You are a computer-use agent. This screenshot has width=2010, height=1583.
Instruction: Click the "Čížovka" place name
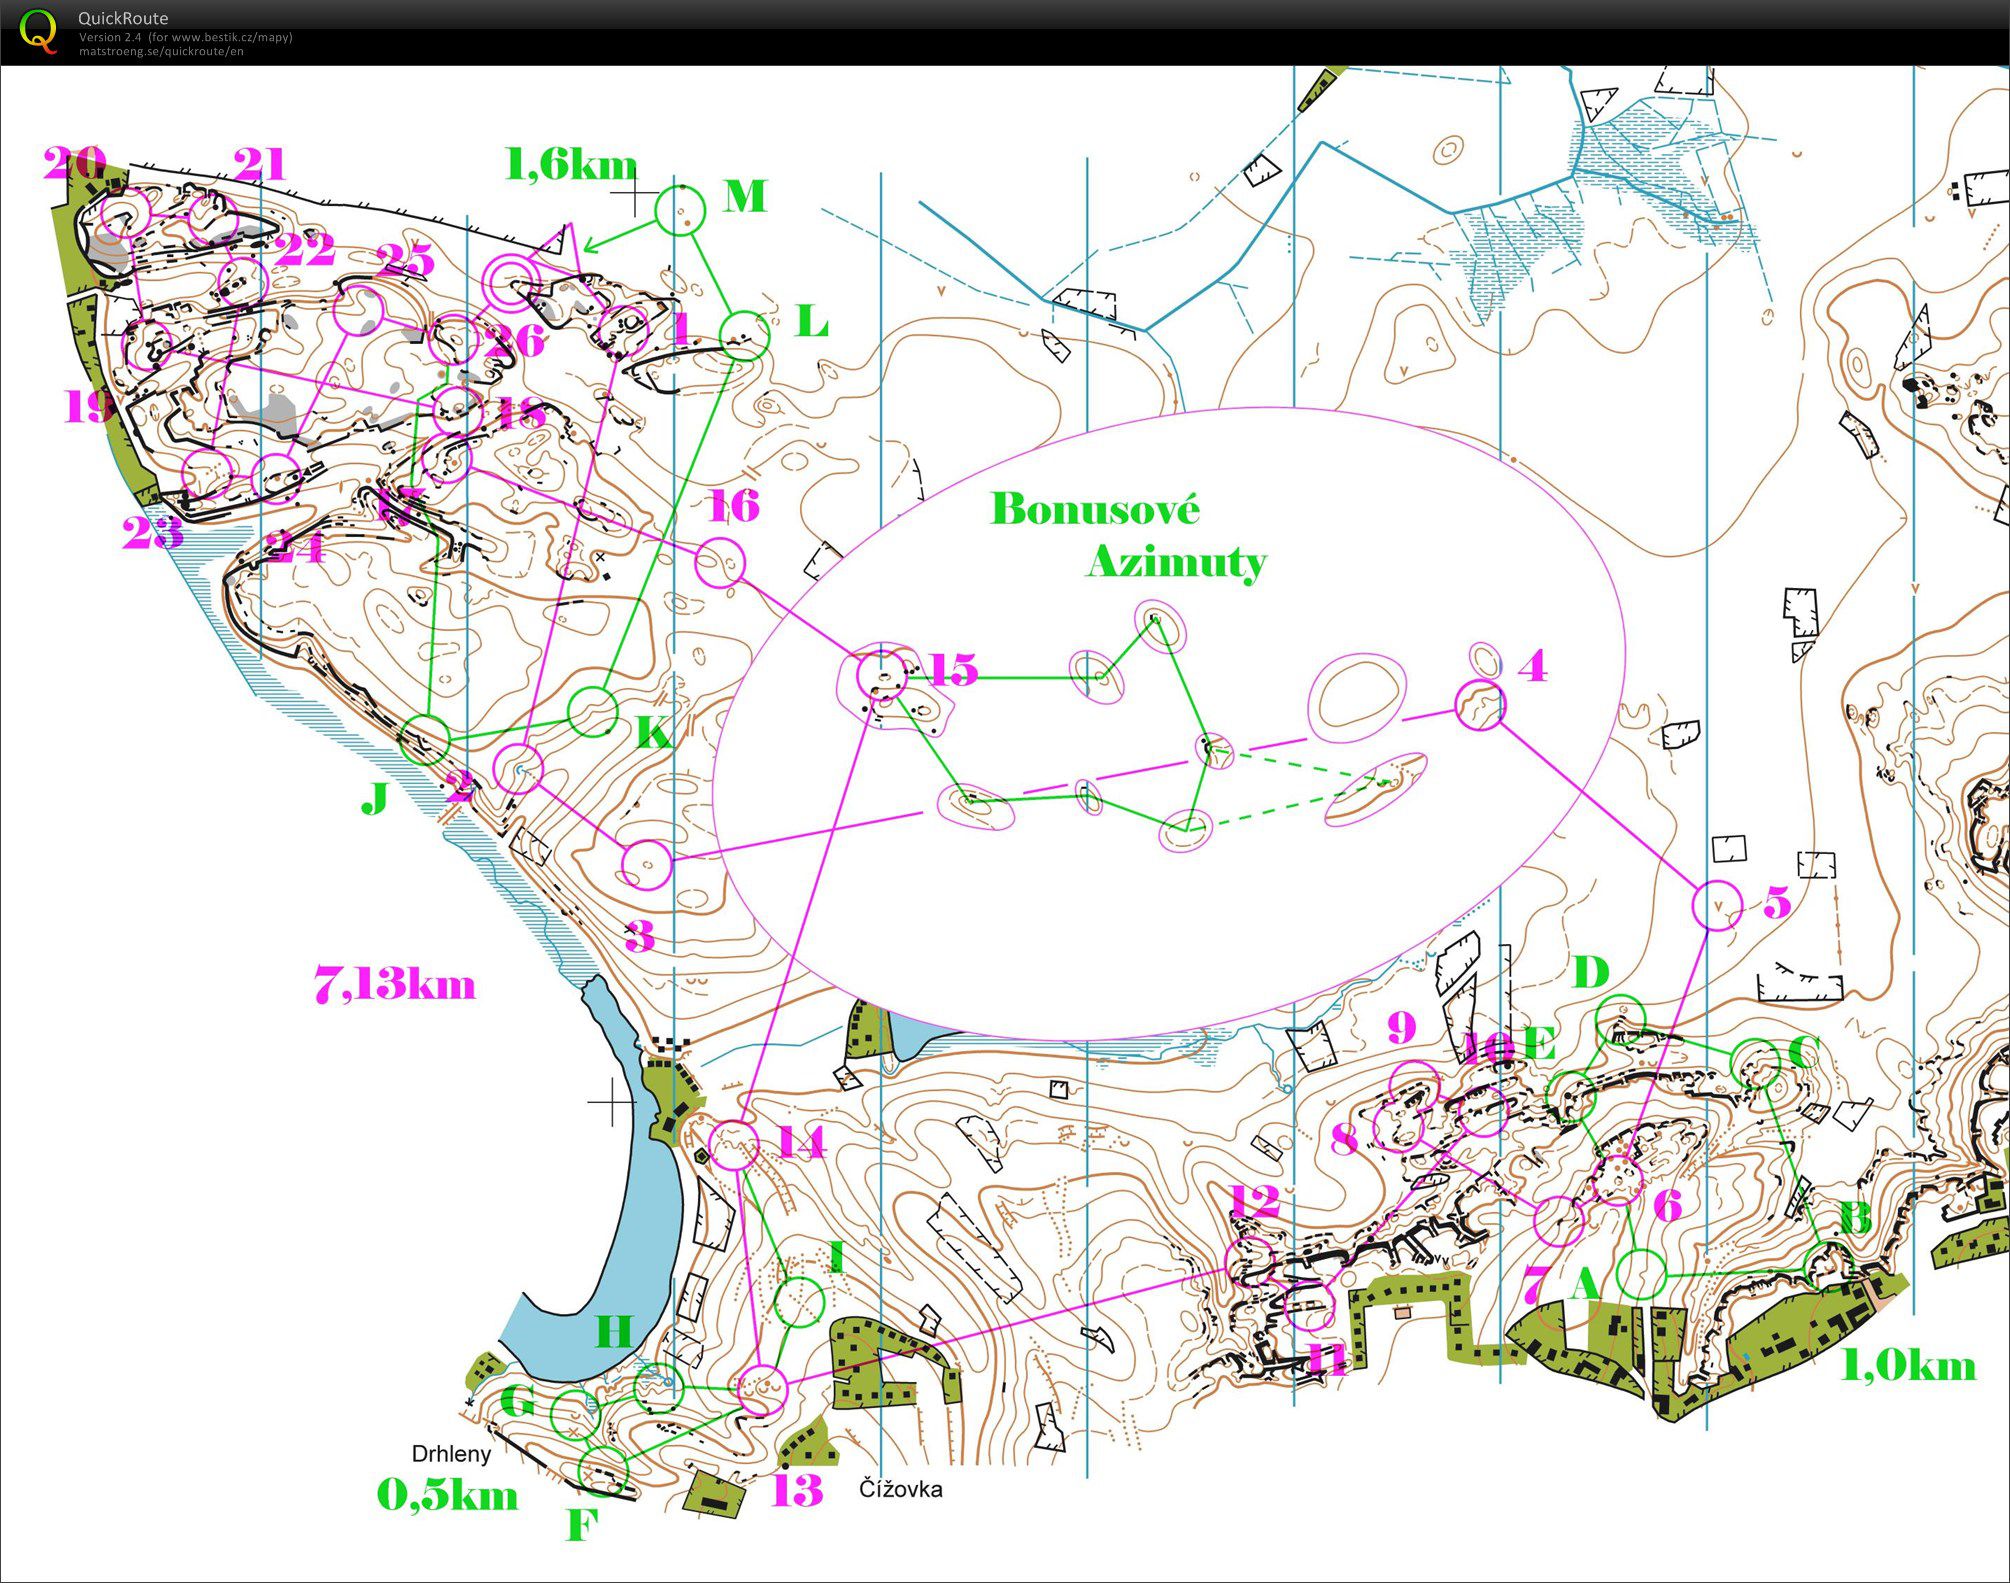click(x=901, y=1489)
